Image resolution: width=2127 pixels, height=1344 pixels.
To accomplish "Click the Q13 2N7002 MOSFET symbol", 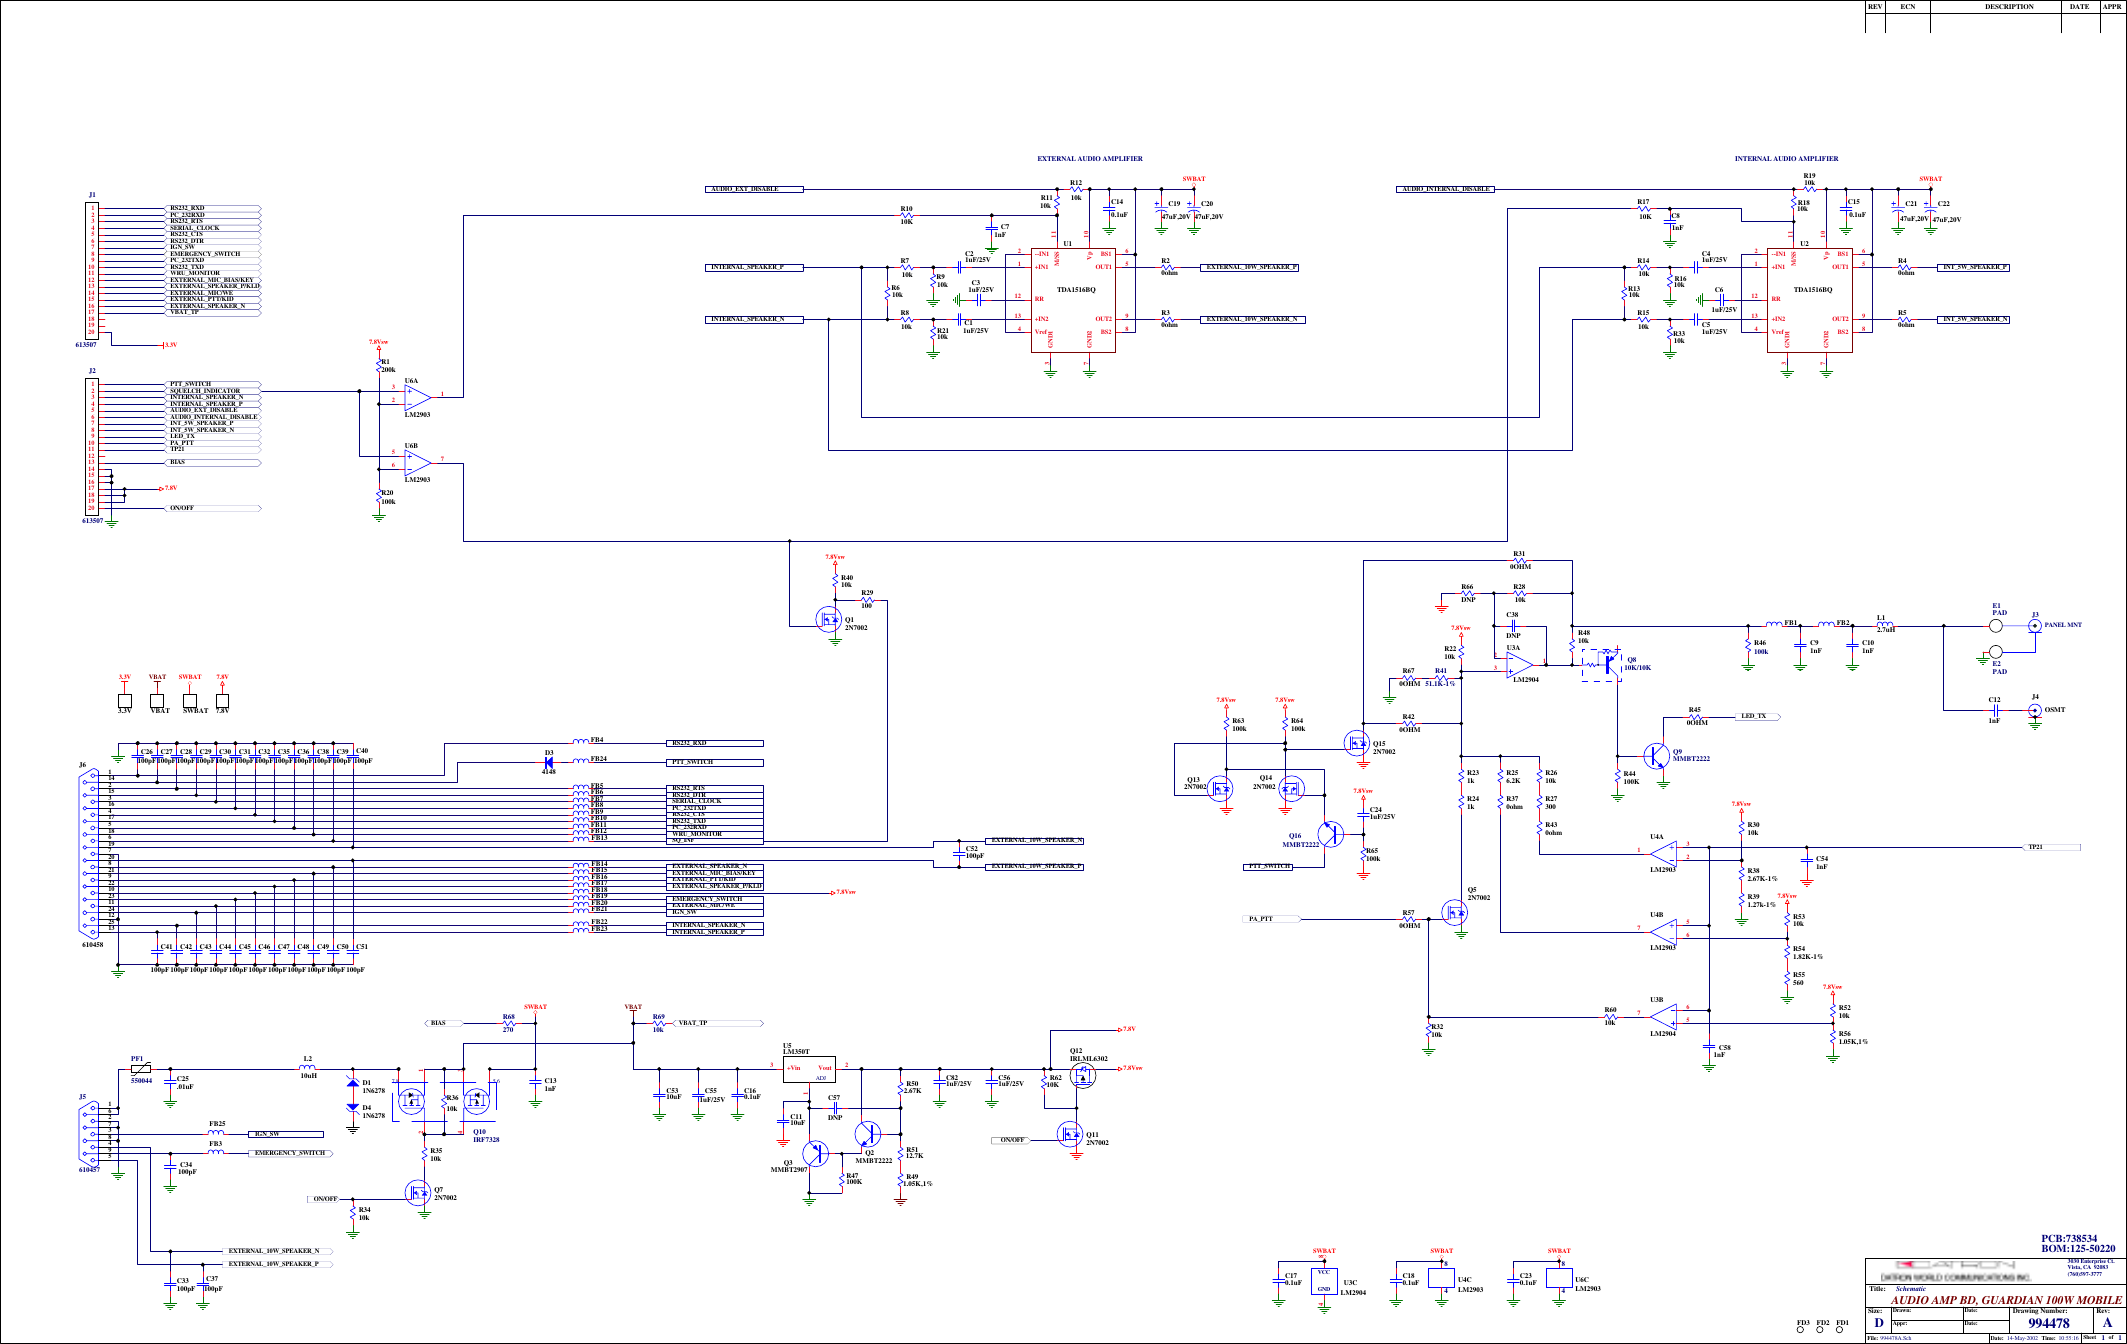I will pos(1220,788).
